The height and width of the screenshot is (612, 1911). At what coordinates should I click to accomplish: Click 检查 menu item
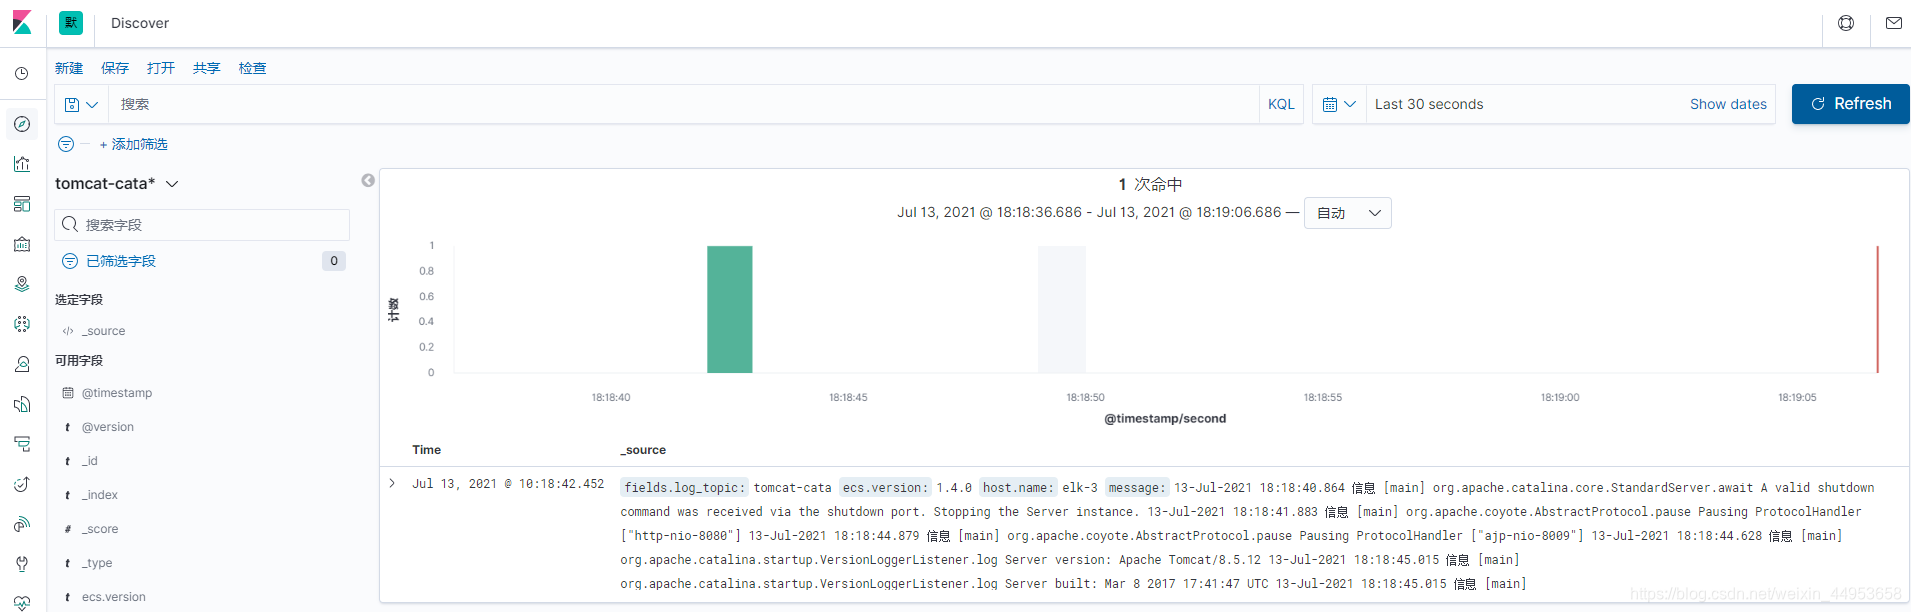(x=253, y=68)
